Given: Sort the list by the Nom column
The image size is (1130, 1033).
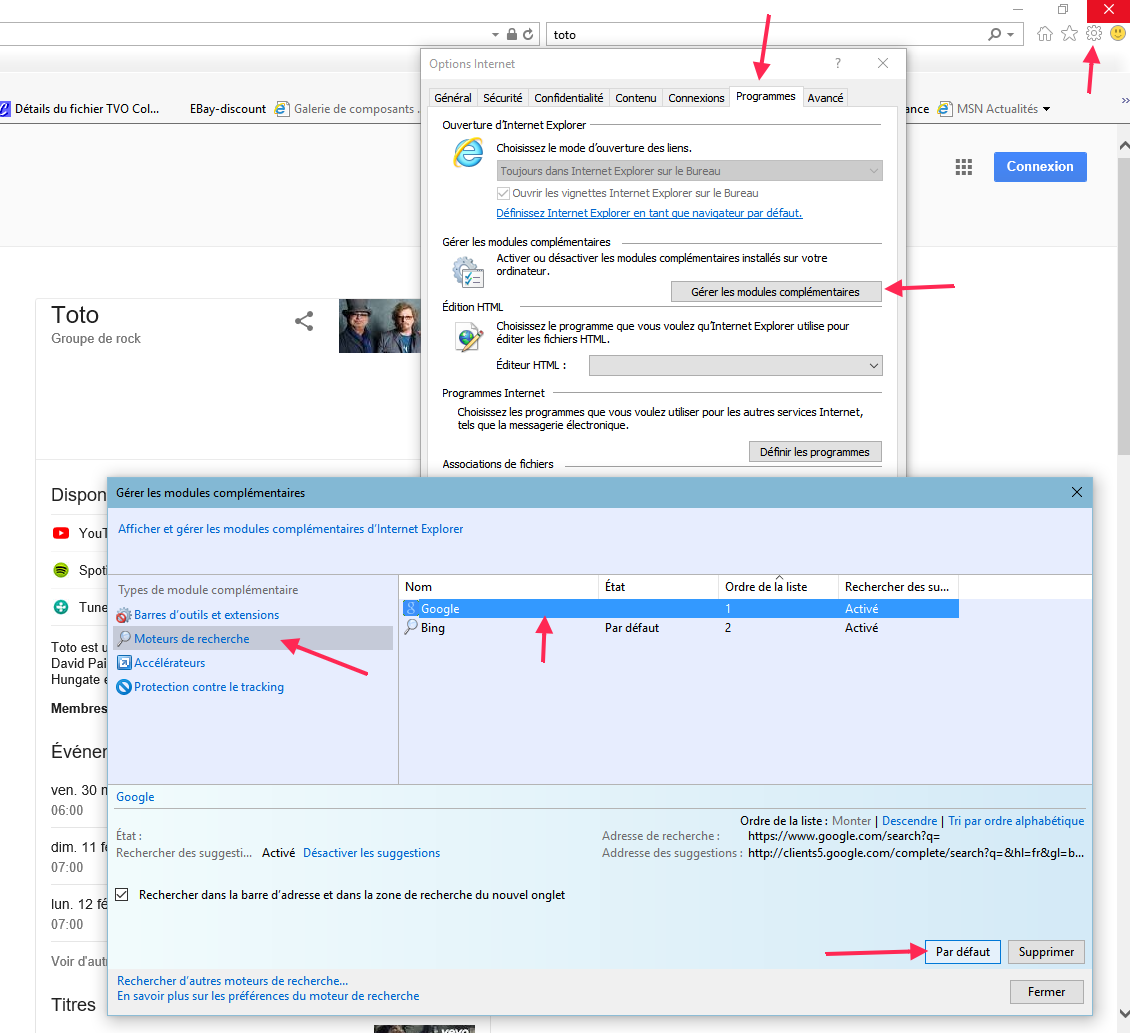Looking at the screenshot, I should tap(499, 587).
